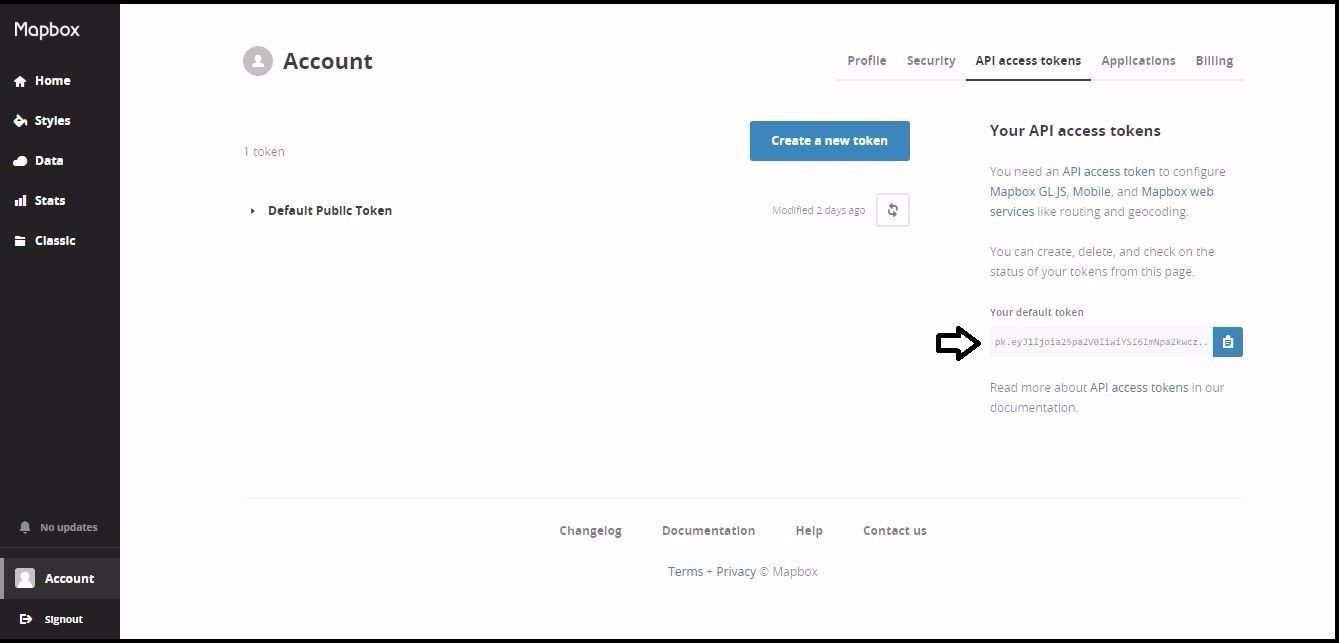The width and height of the screenshot is (1339, 643).
Task: Open the Terms link
Action: click(685, 572)
